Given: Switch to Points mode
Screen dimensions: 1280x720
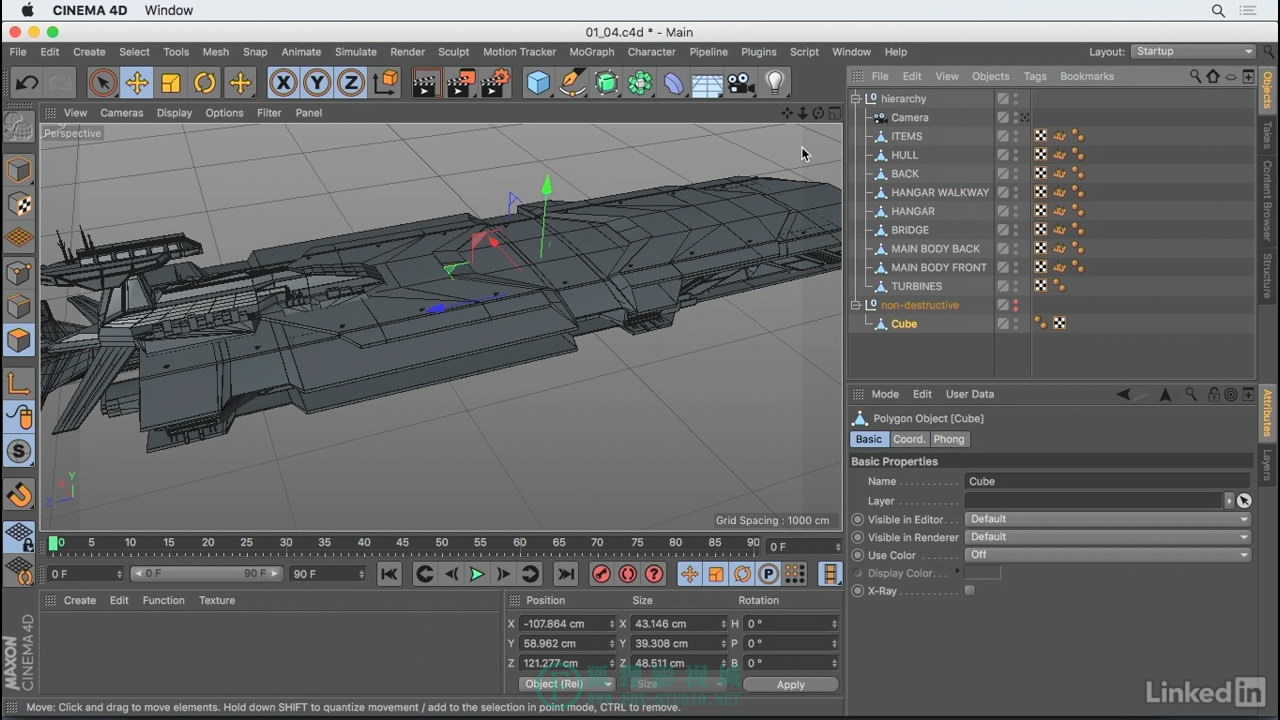Looking at the screenshot, I should click(19, 272).
